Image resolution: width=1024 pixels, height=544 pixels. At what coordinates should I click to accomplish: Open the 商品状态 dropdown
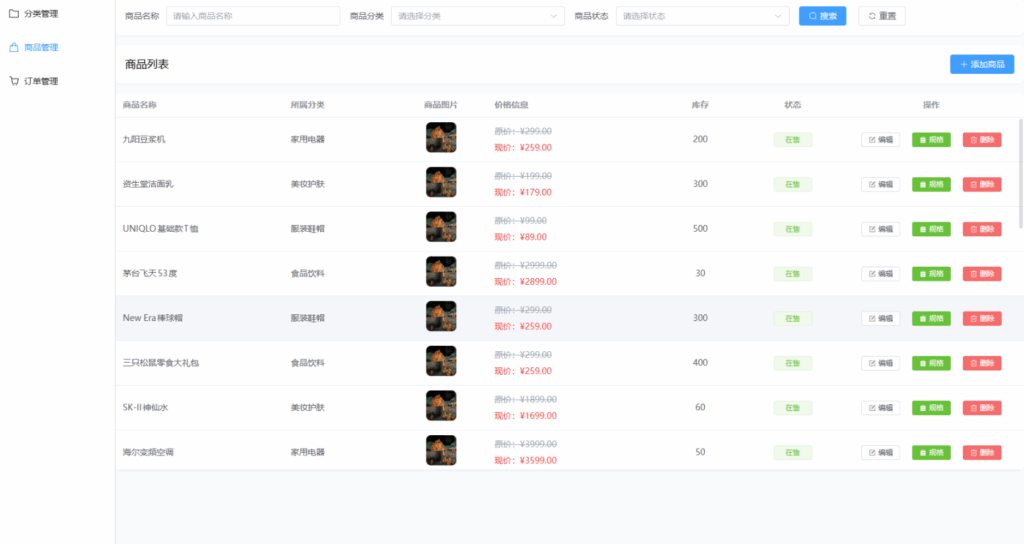click(x=702, y=16)
